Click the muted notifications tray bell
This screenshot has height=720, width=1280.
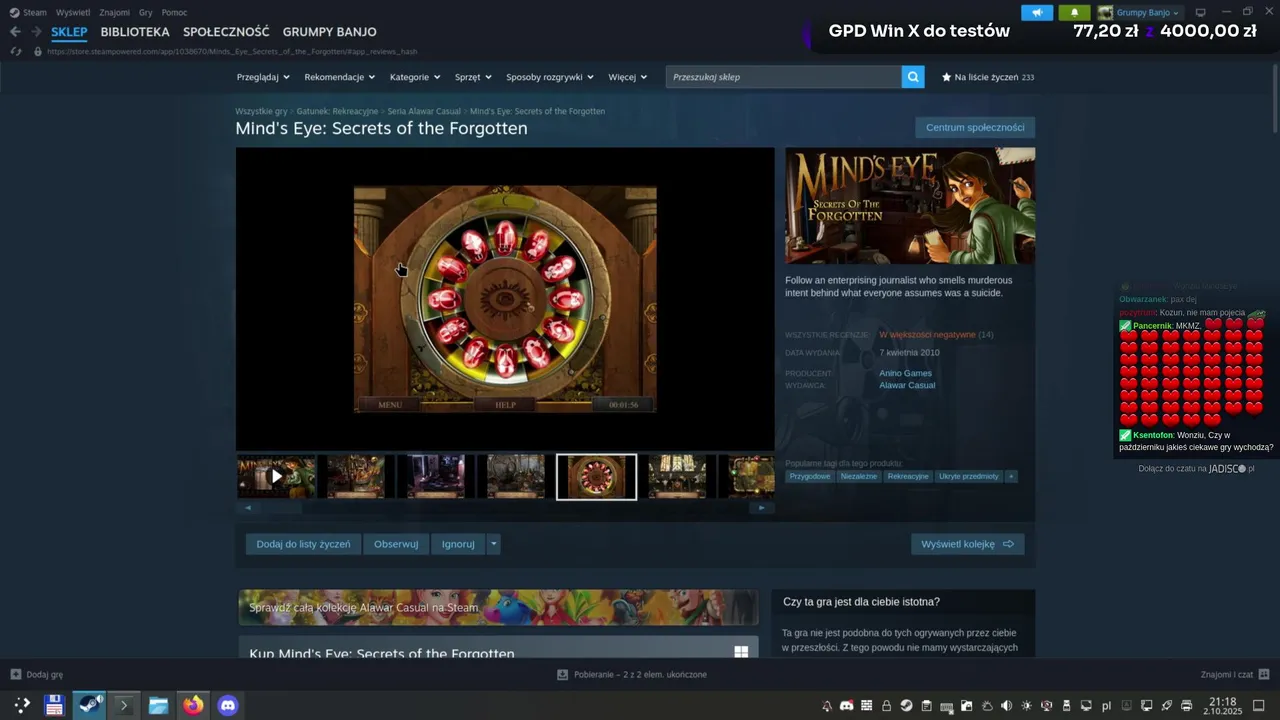click(827, 706)
